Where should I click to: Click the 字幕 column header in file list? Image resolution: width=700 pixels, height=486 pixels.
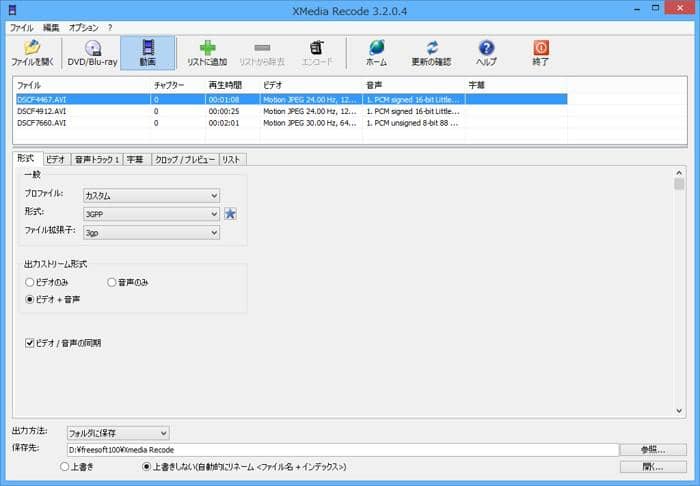(516, 85)
